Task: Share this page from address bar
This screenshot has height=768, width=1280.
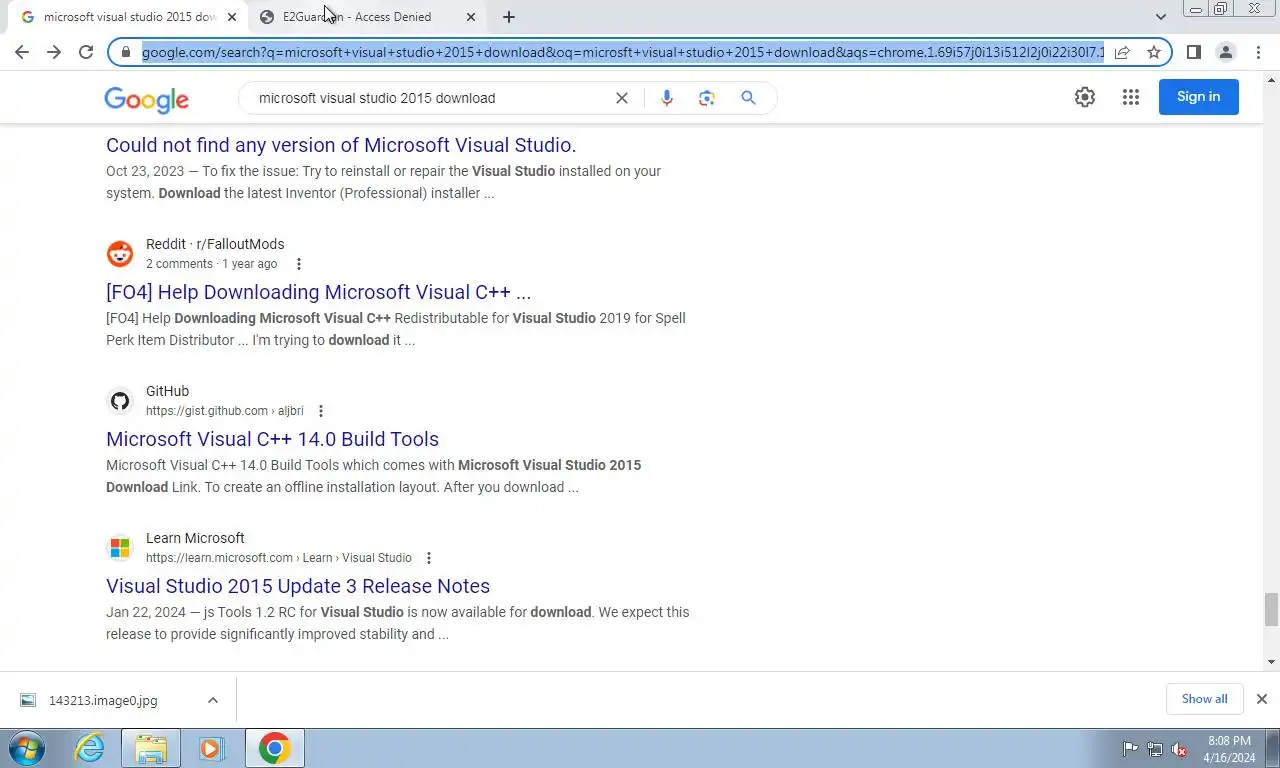Action: tap(1122, 52)
